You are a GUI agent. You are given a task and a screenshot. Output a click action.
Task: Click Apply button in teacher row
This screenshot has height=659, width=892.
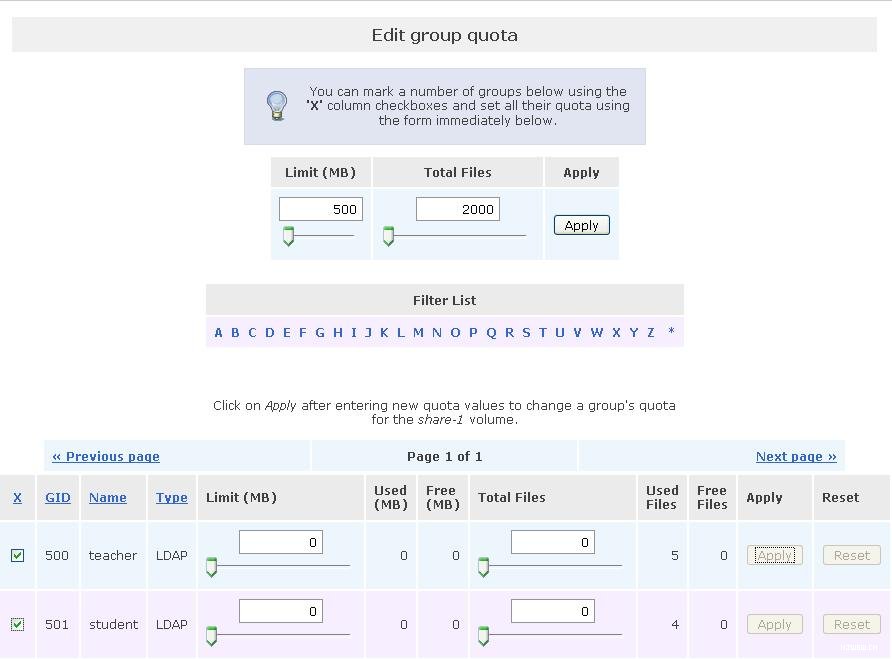click(x=774, y=555)
